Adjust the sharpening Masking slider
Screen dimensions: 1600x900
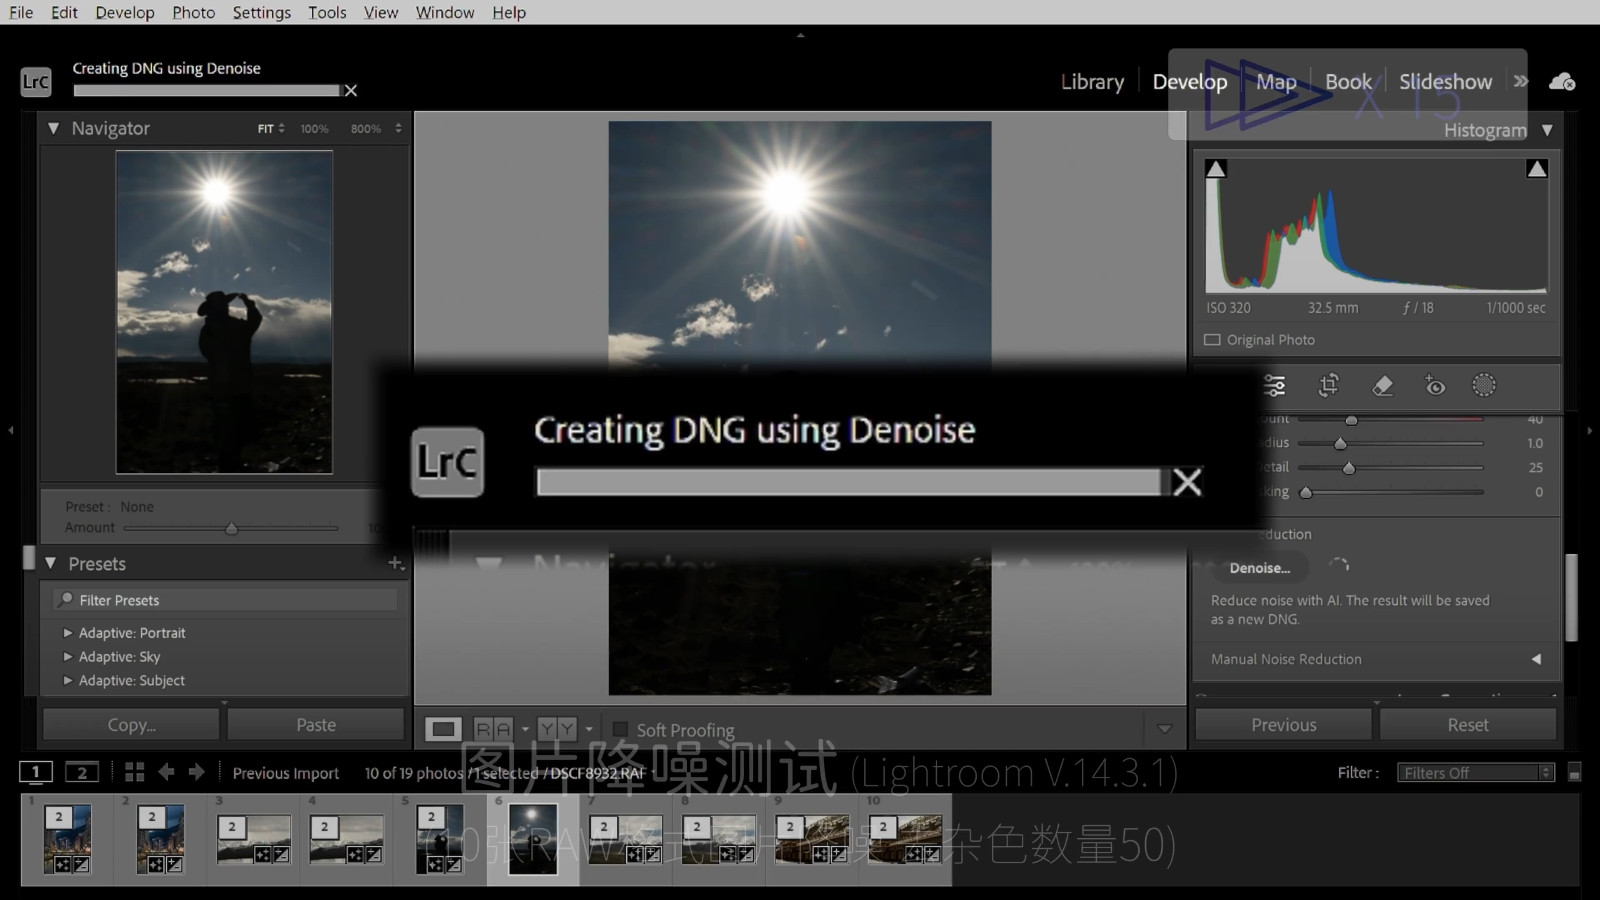click(1306, 492)
